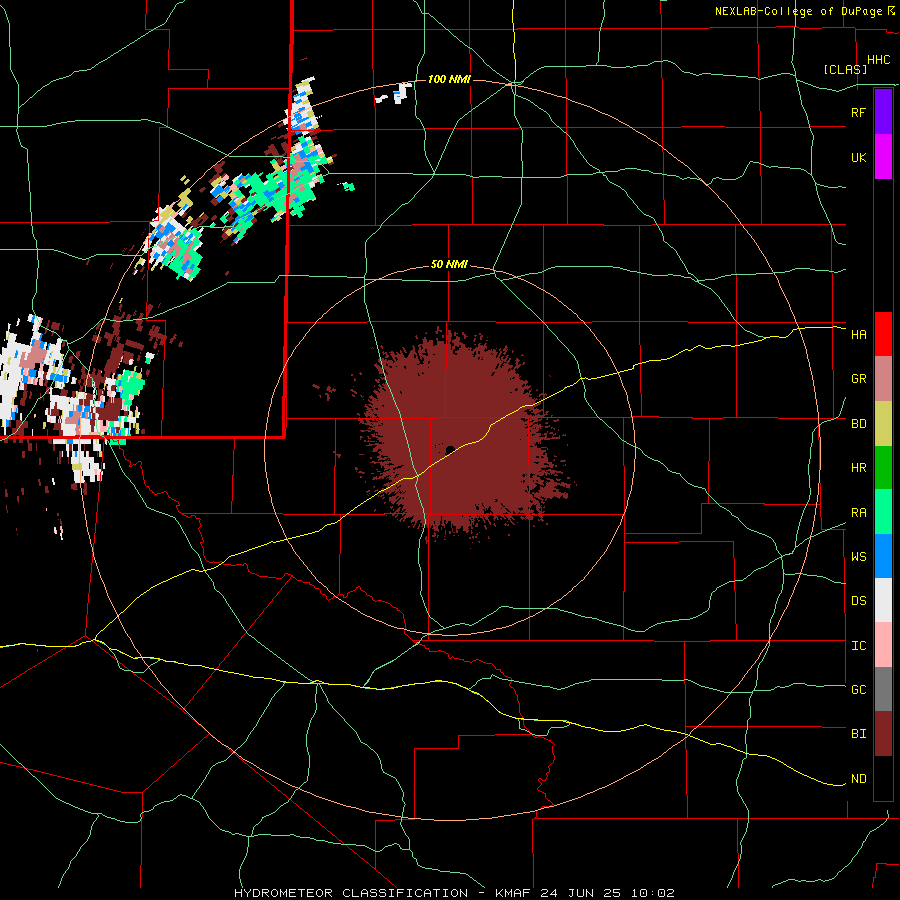
Task: Click the IC legend label
Action: click(858, 646)
